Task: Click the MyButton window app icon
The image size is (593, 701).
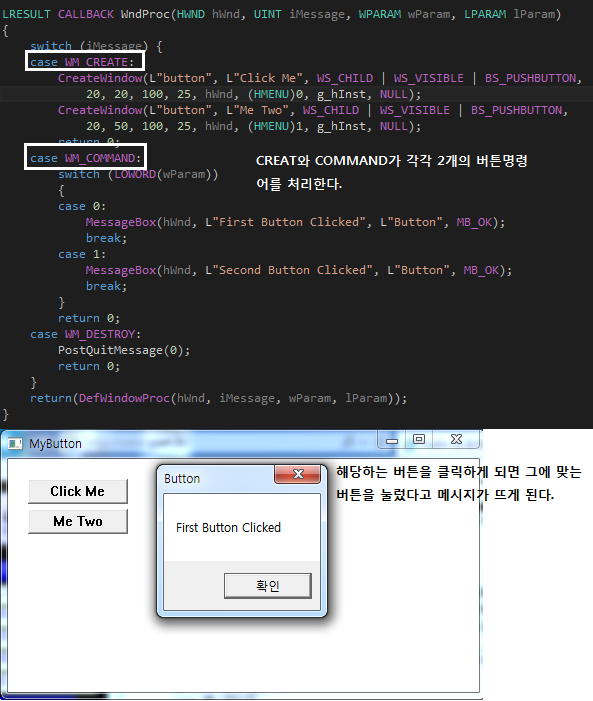Action: click(15, 443)
